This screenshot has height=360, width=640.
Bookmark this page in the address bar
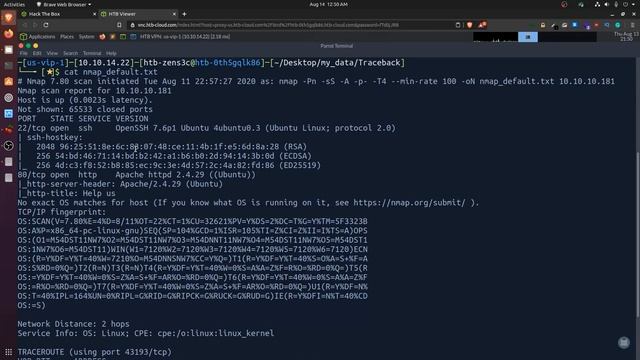(x=119, y=25)
